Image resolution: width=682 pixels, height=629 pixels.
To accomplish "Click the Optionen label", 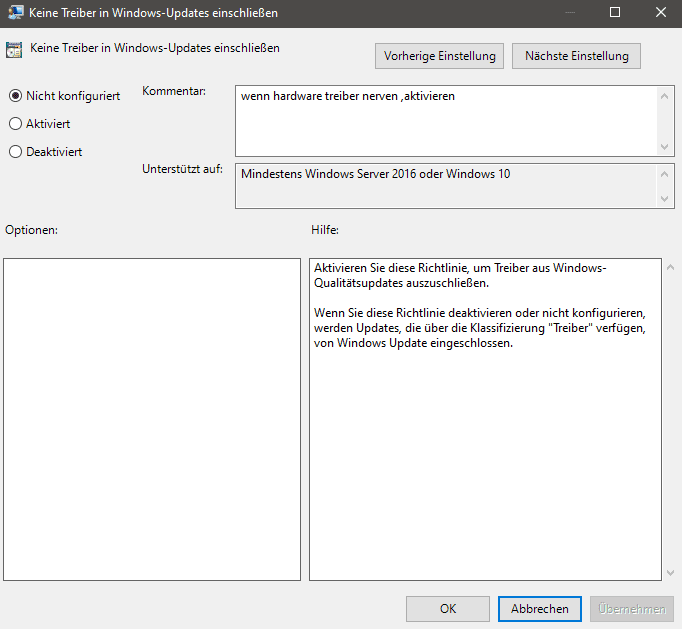I will coord(31,230).
